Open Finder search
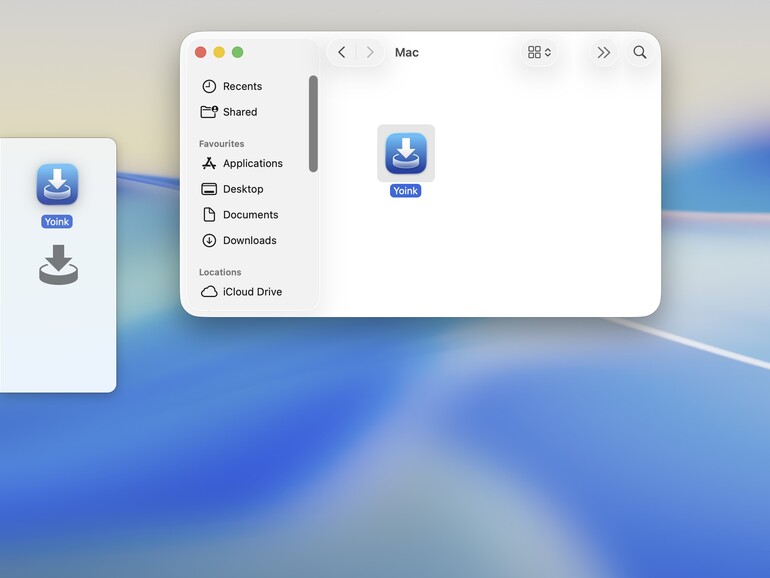The height and width of the screenshot is (578, 770). point(639,52)
